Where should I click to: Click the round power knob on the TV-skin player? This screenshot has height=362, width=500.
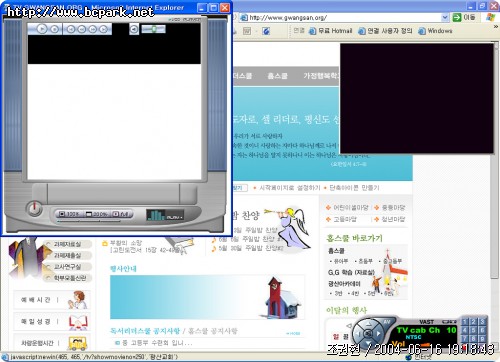pyautogui.click(x=34, y=208)
